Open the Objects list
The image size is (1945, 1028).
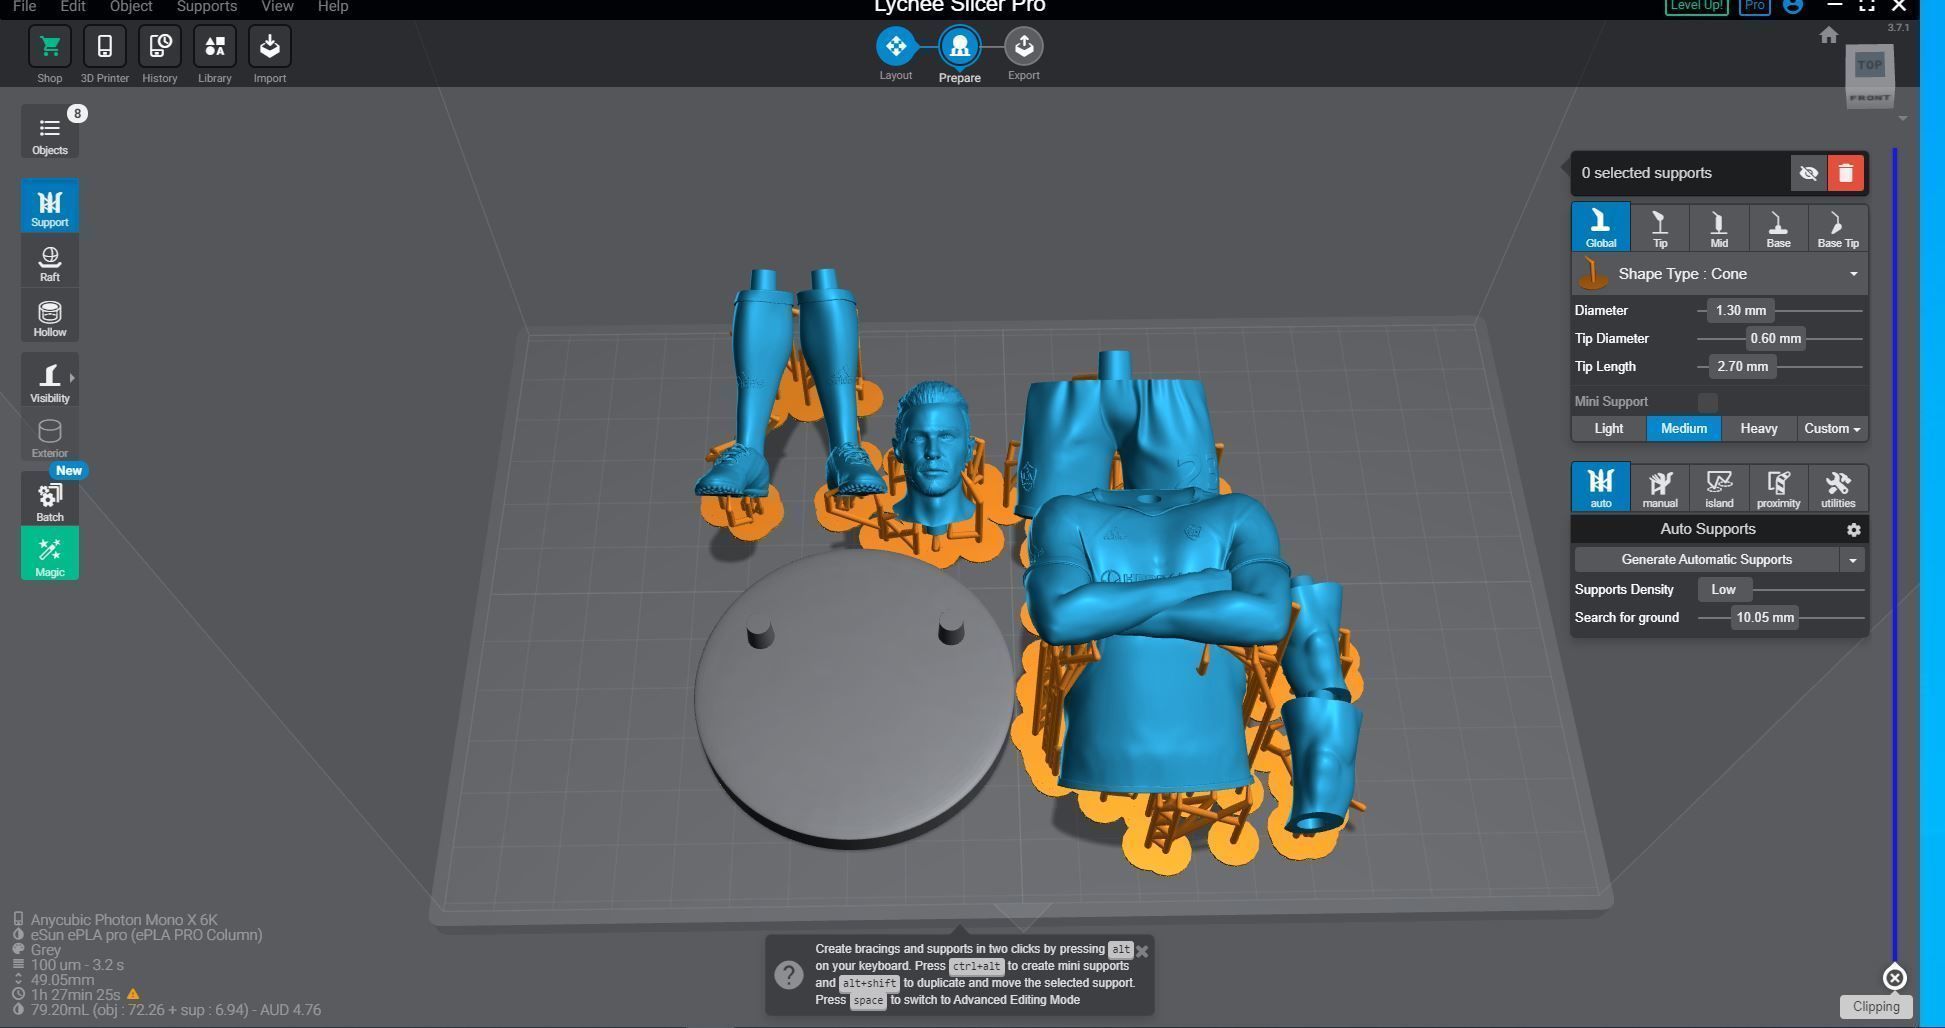(x=49, y=133)
